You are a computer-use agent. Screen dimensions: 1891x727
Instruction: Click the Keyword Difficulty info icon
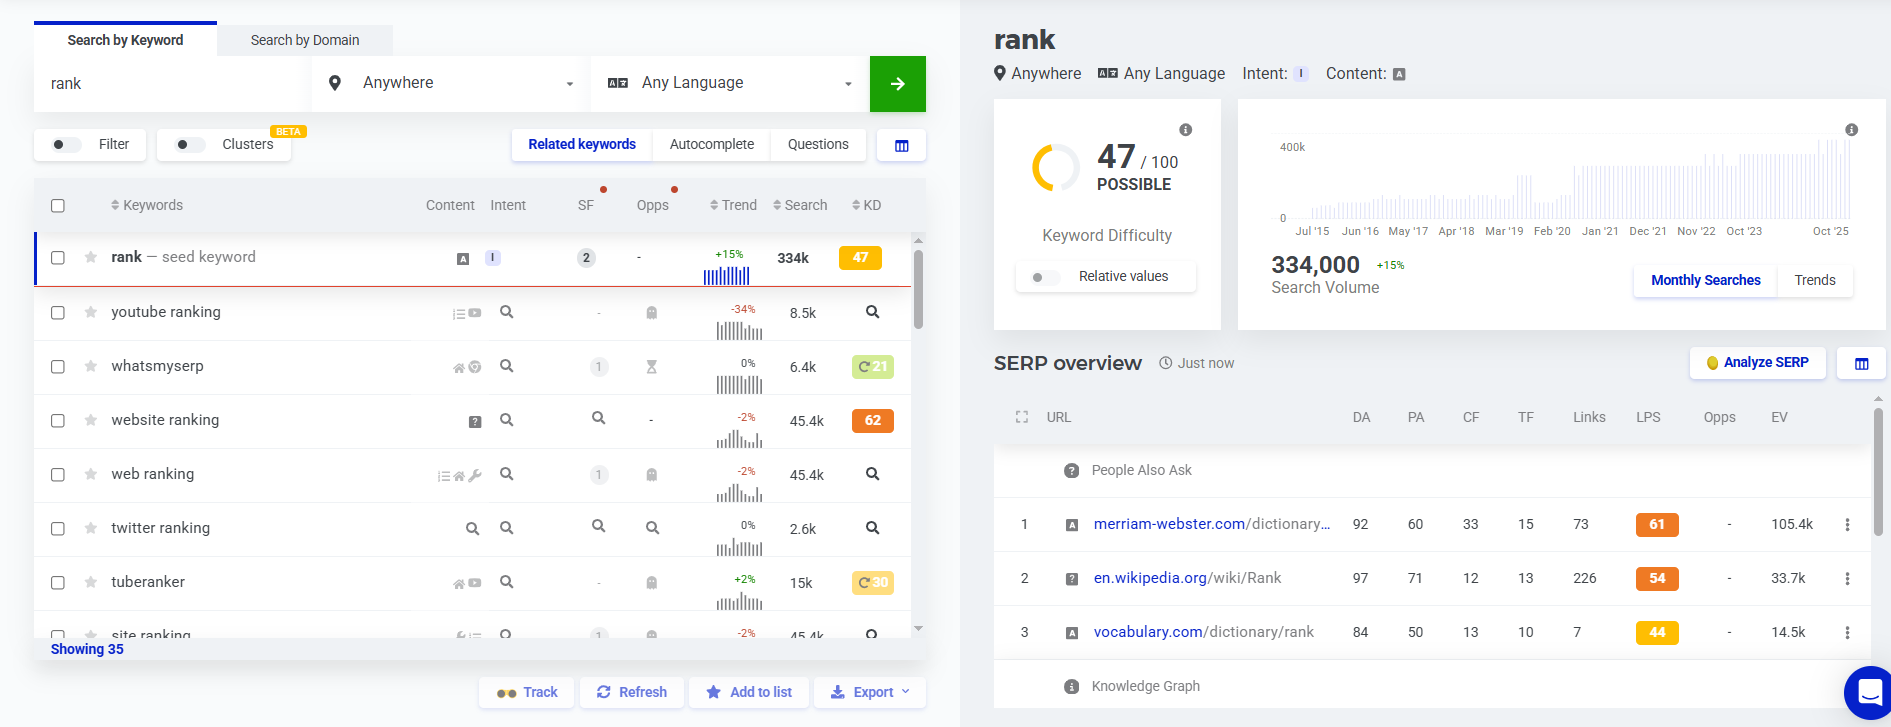1185,130
